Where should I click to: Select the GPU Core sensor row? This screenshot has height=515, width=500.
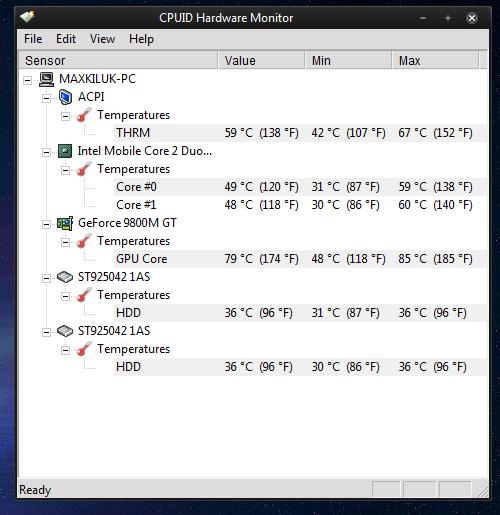coord(300,259)
